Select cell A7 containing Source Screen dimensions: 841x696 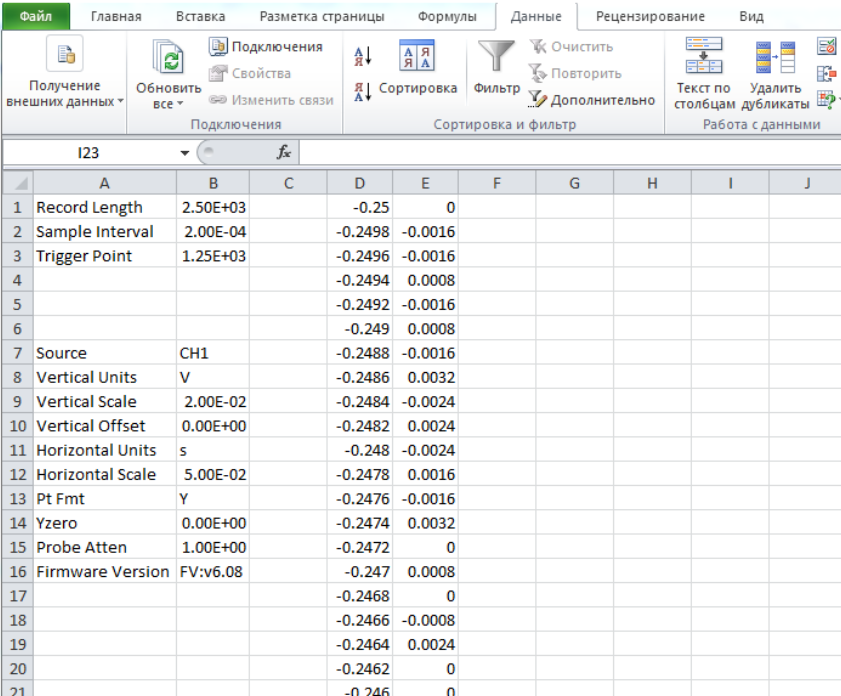(x=105, y=353)
